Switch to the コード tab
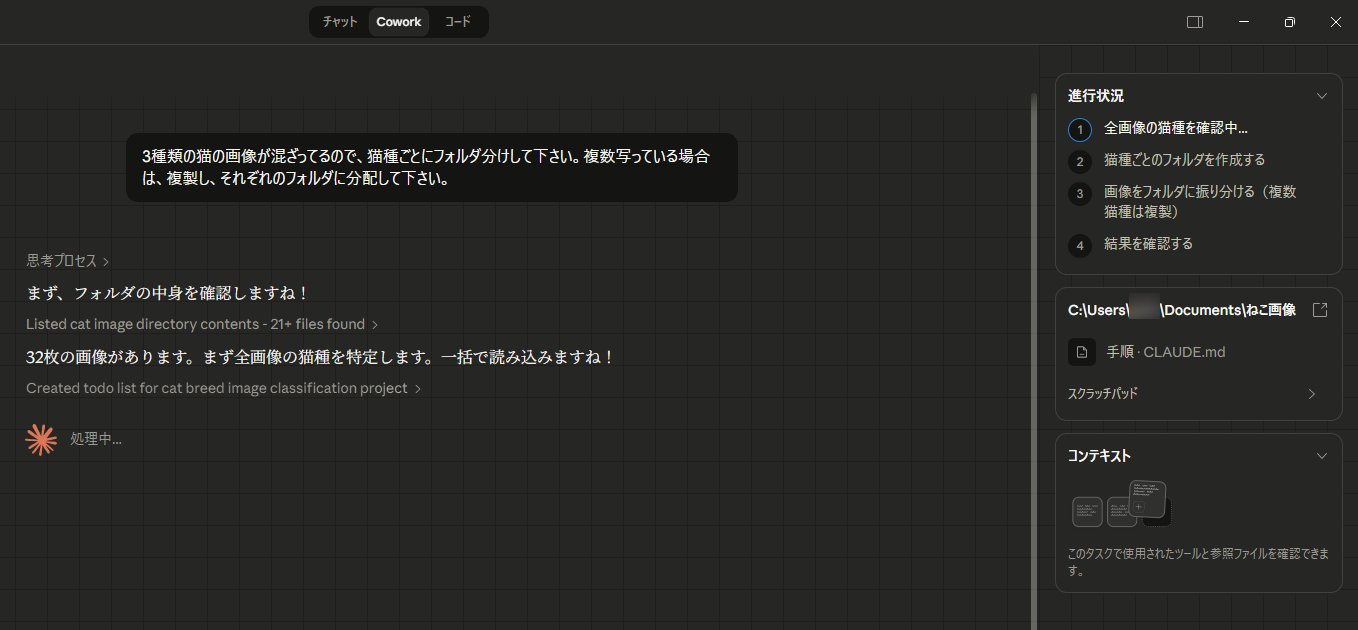1358x630 pixels. click(457, 22)
